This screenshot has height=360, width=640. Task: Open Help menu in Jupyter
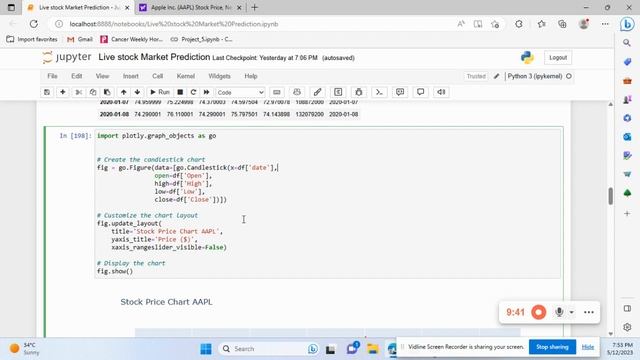coord(251,76)
